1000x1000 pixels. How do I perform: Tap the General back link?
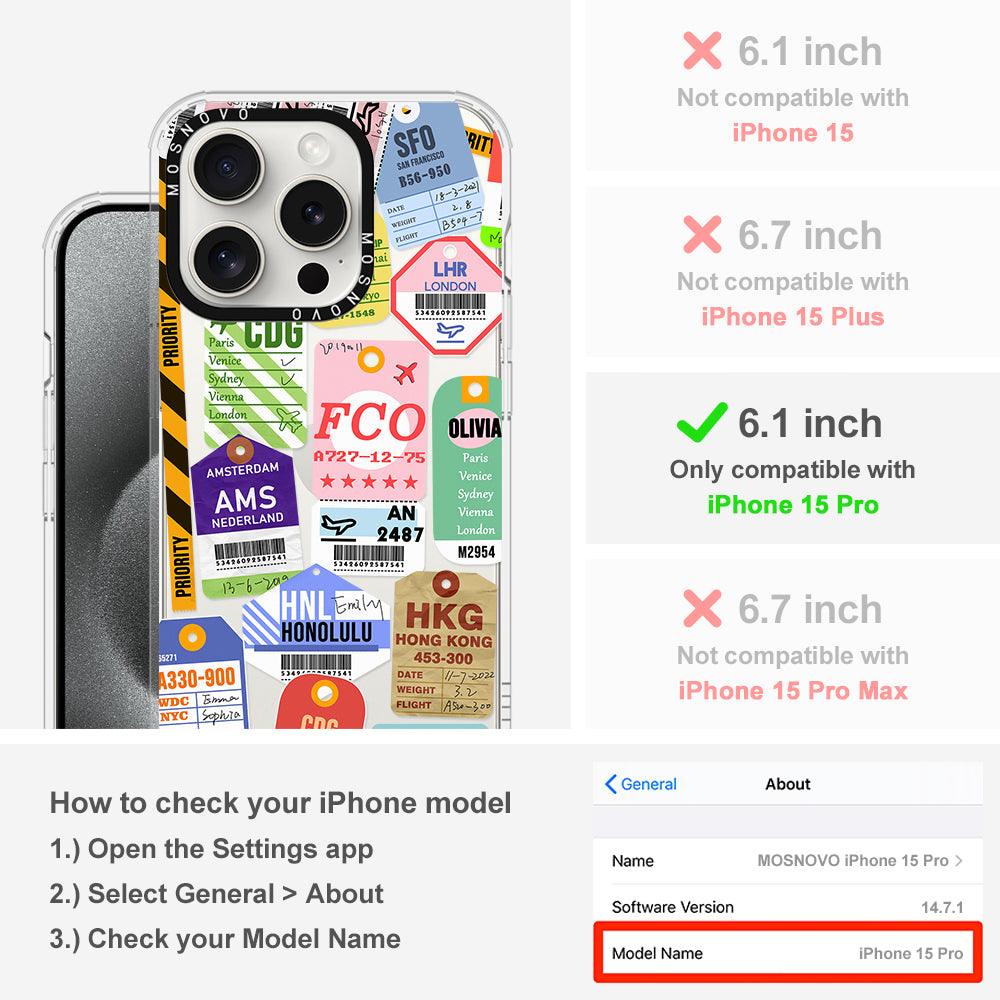640,784
